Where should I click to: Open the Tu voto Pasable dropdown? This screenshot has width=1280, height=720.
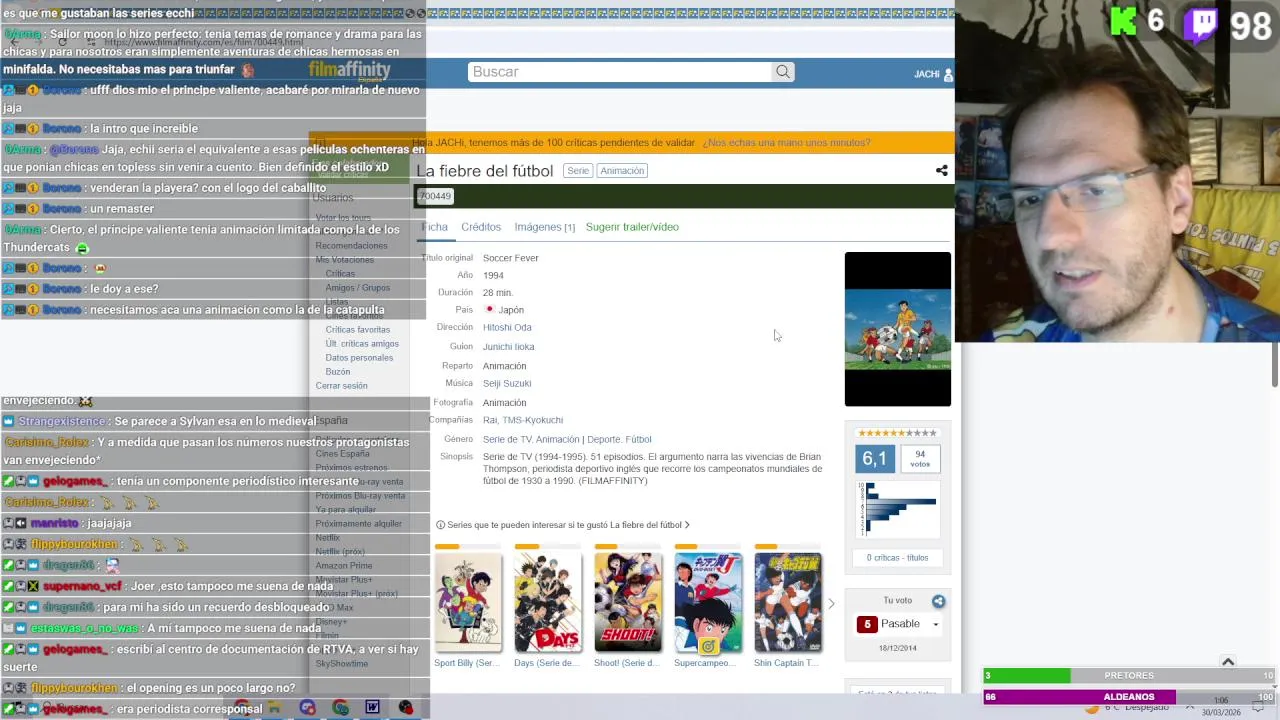pyautogui.click(x=898, y=624)
